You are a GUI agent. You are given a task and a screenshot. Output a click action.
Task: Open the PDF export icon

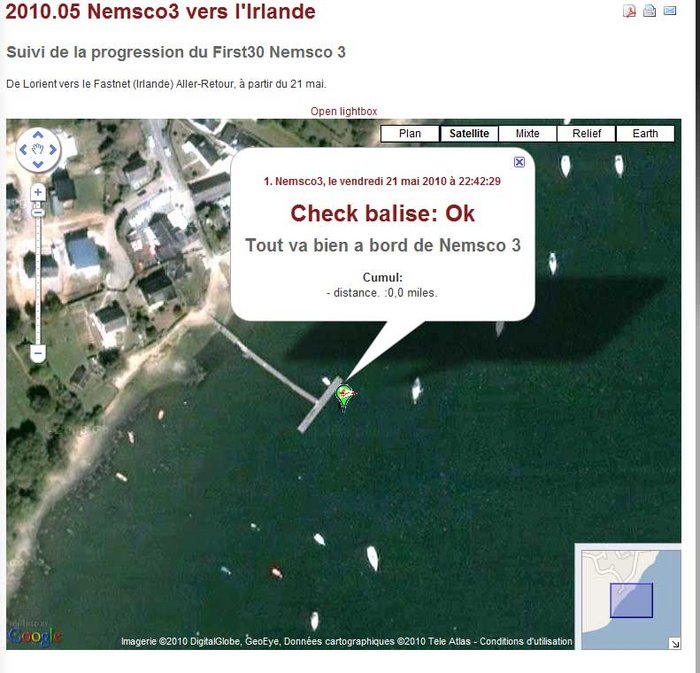[629, 11]
